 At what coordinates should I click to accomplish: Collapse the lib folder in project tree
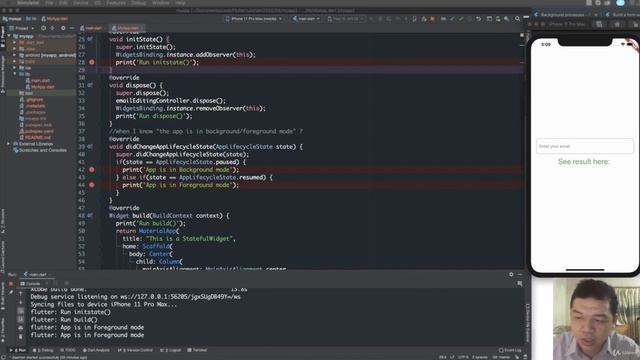(x=15, y=74)
